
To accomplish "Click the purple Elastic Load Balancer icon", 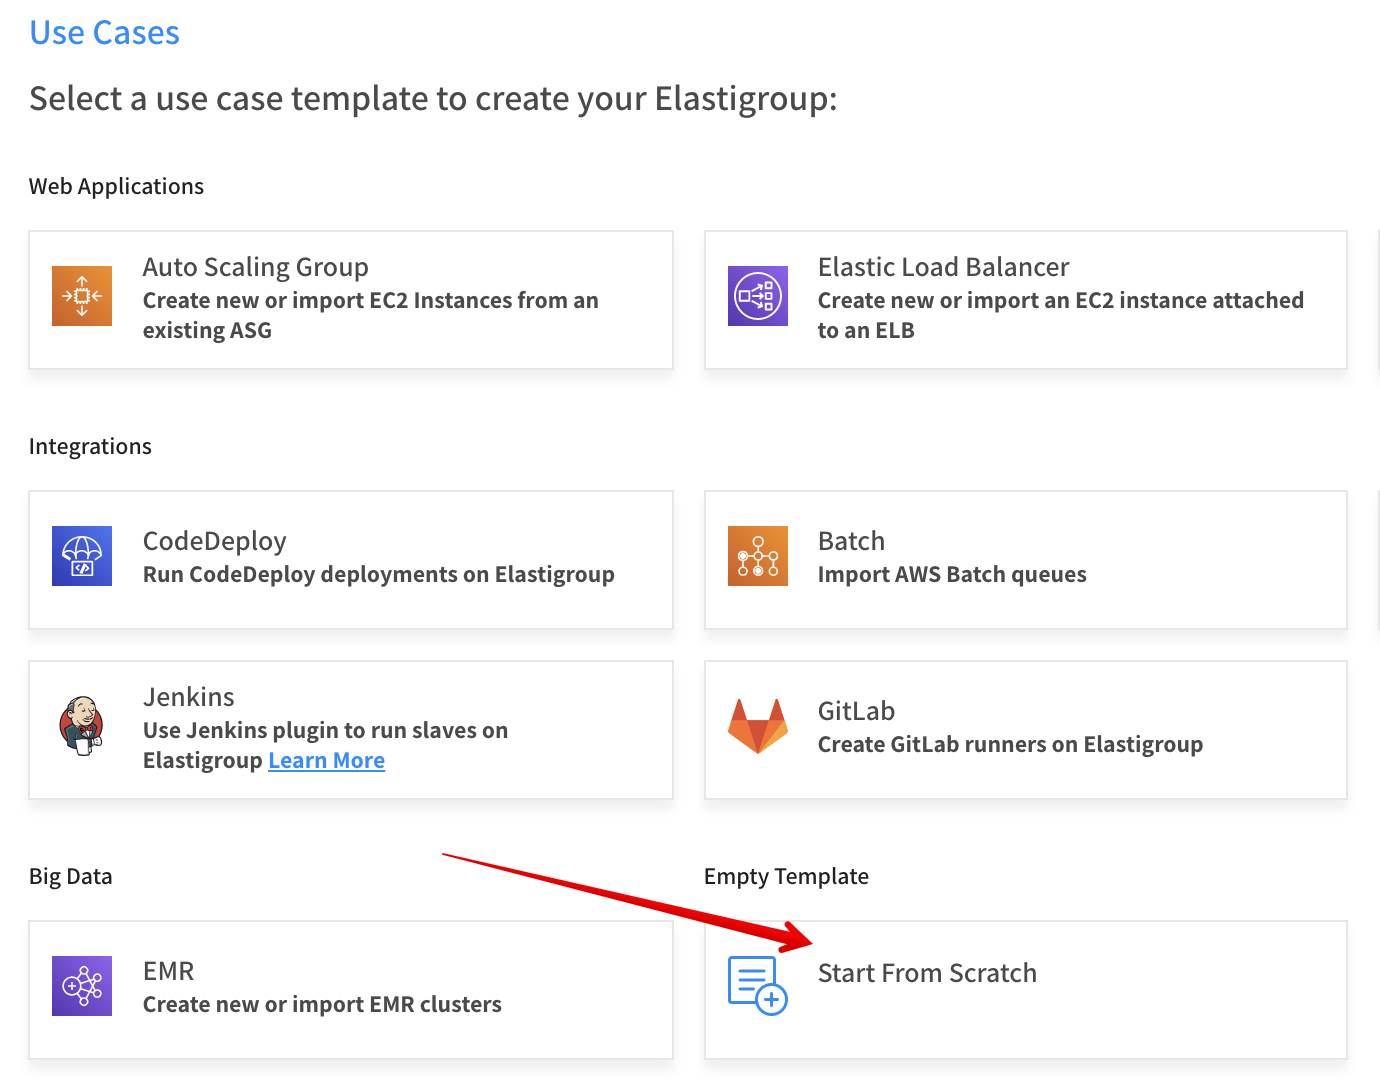I will [757, 296].
